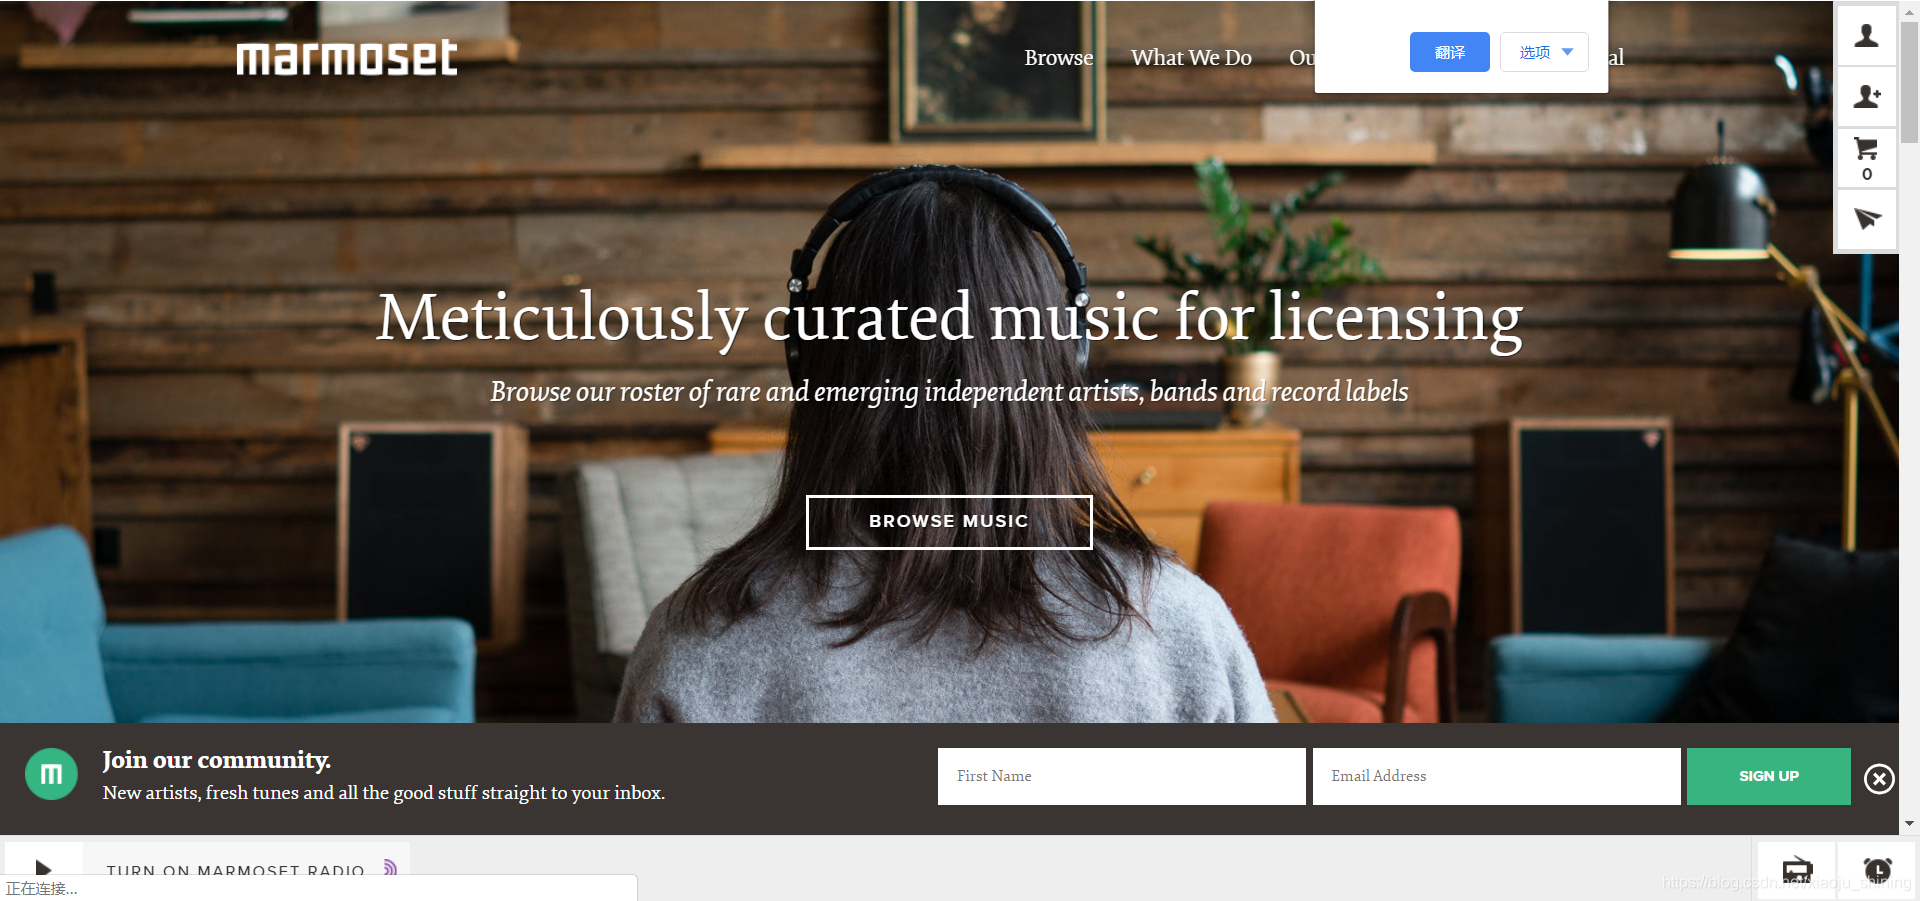Focus the First Name field

[1121, 776]
